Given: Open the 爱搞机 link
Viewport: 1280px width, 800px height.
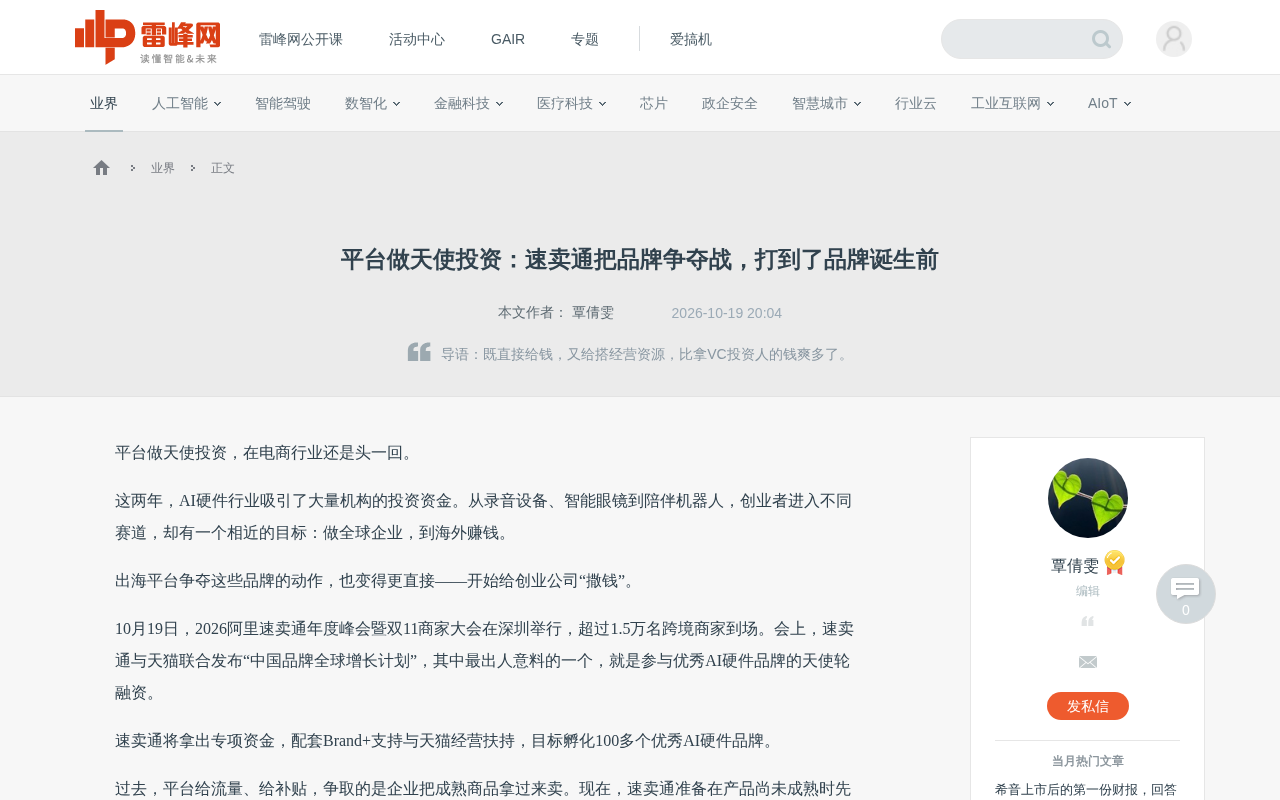Looking at the screenshot, I should point(691,39).
